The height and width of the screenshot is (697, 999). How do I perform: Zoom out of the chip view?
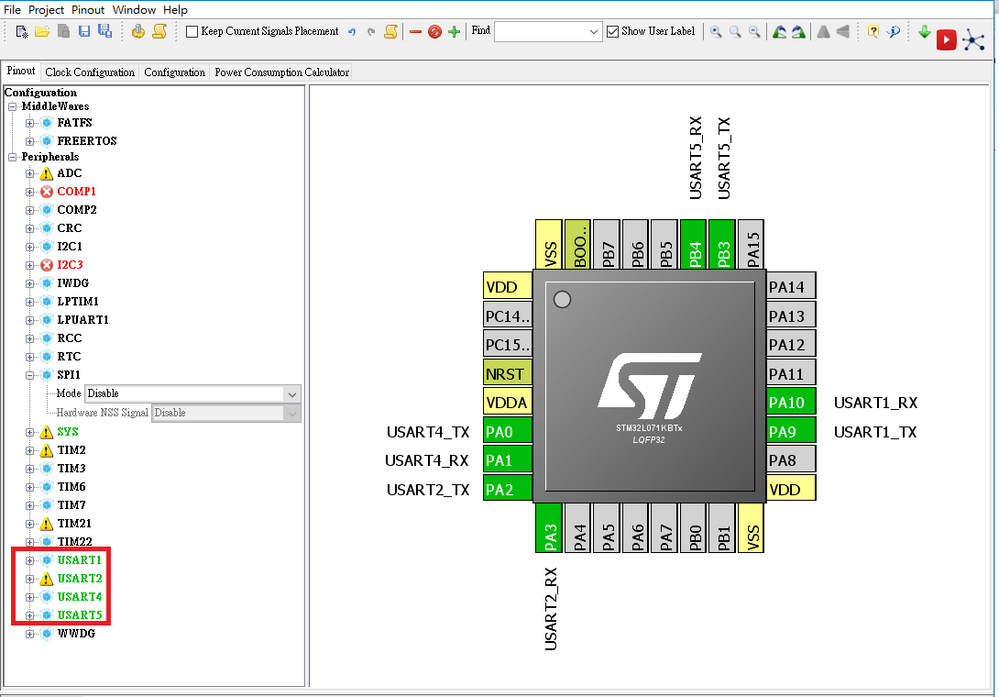[x=754, y=32]
